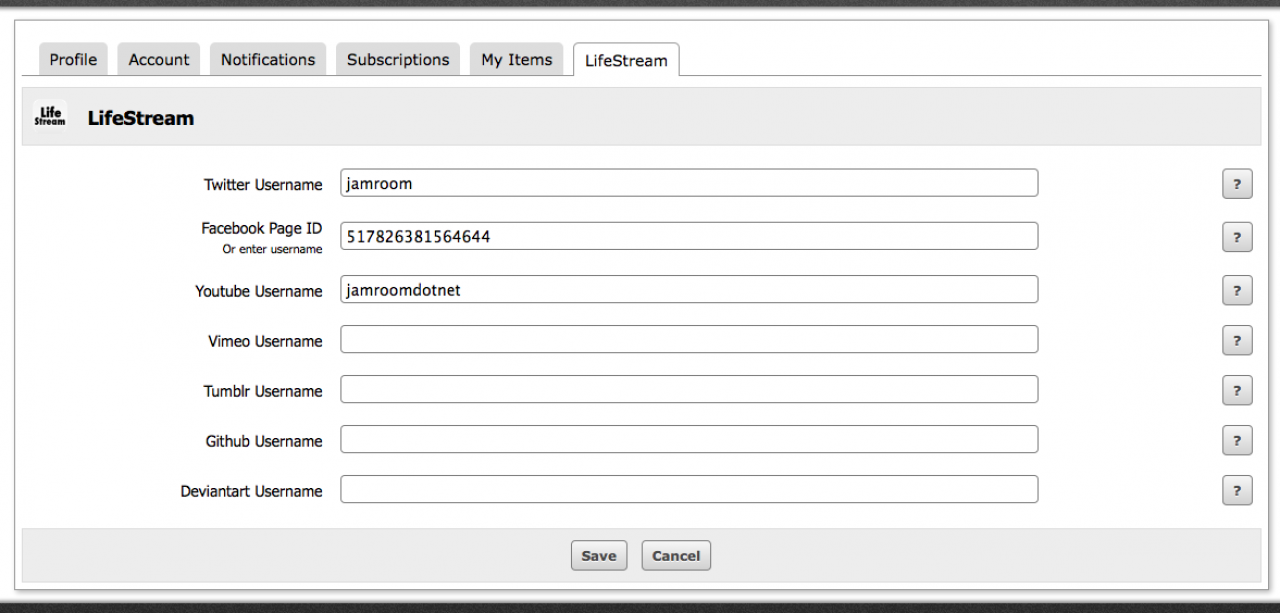
Task: Click the Tumblr Username help button
Action: pyautogui.click(x=1237, y=390)
